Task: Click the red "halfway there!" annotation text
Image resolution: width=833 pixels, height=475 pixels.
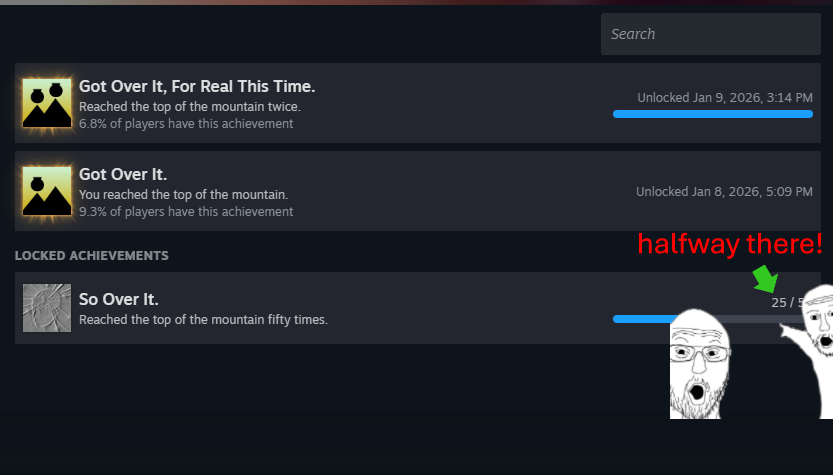Action: [730, 244]
